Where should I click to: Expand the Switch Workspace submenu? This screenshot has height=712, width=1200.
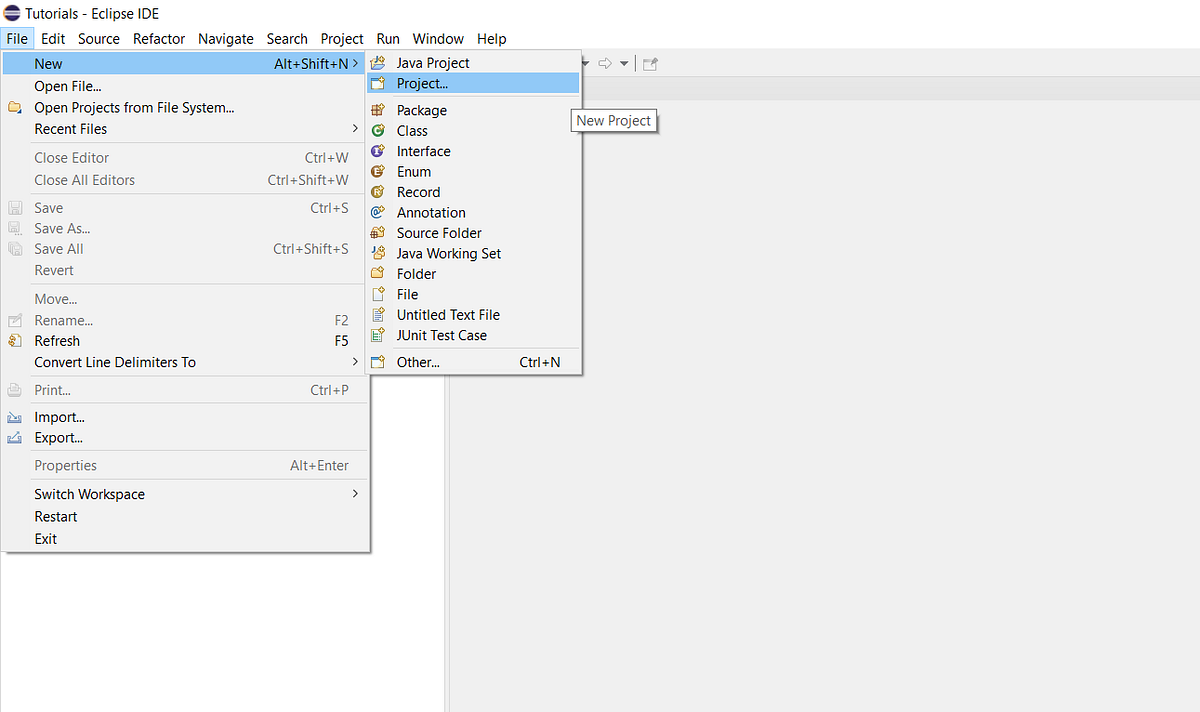(89, 493)
